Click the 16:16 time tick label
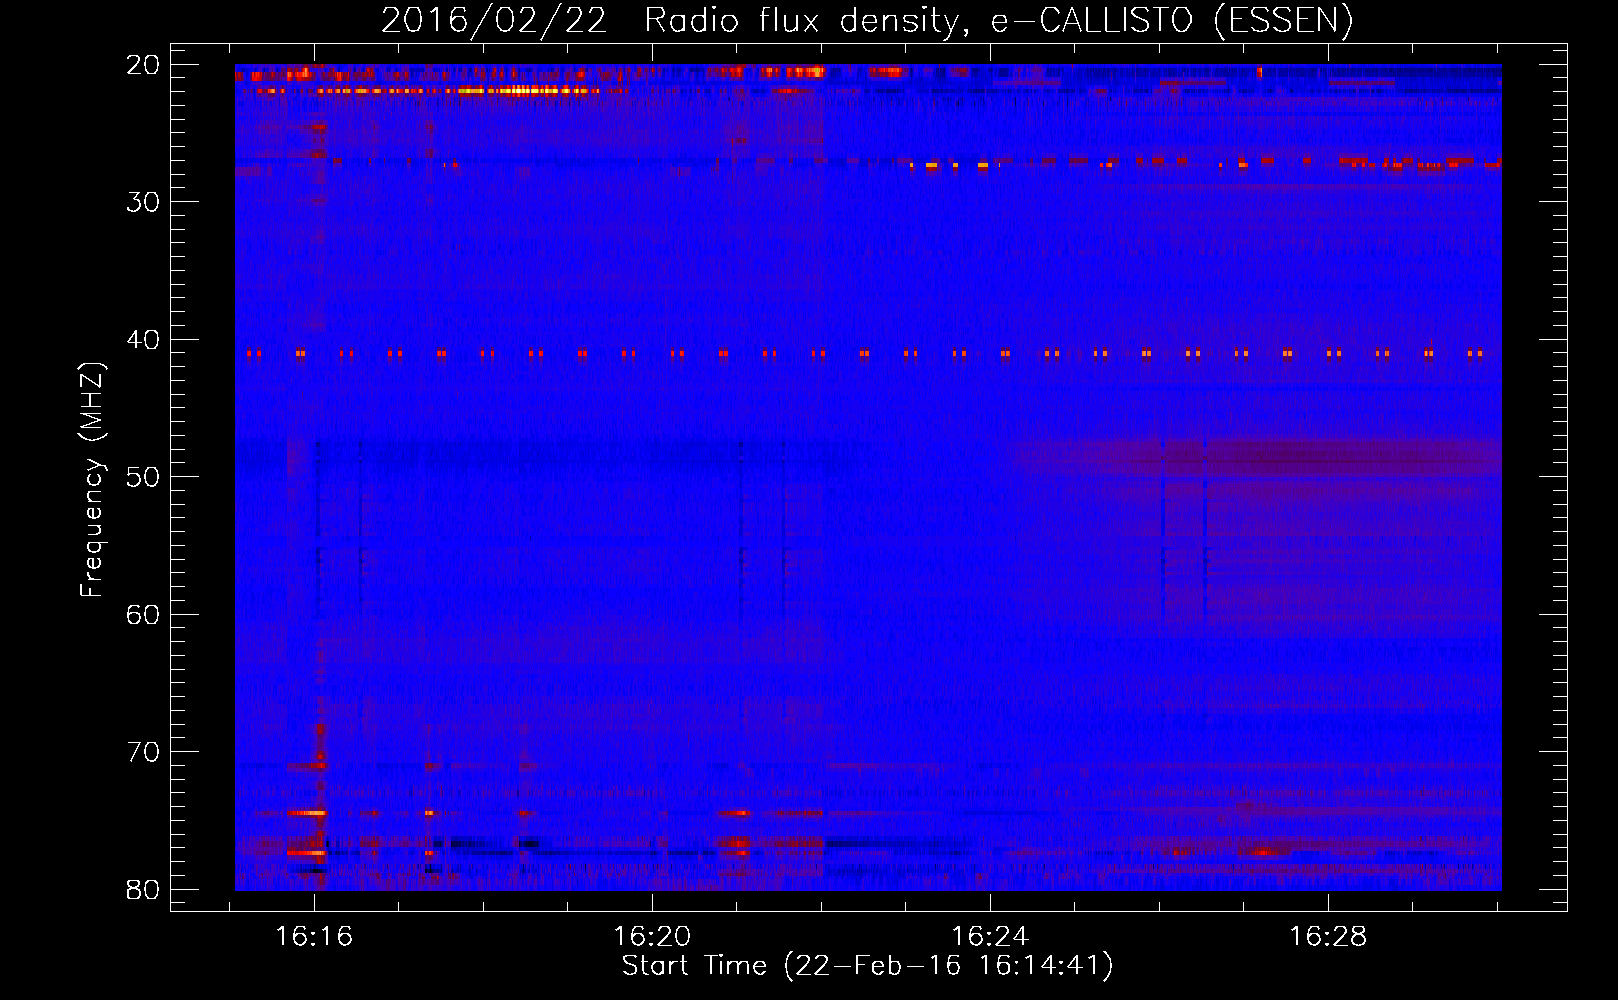The height and width of the screenshot is (1000, 1618). point(314,937)
